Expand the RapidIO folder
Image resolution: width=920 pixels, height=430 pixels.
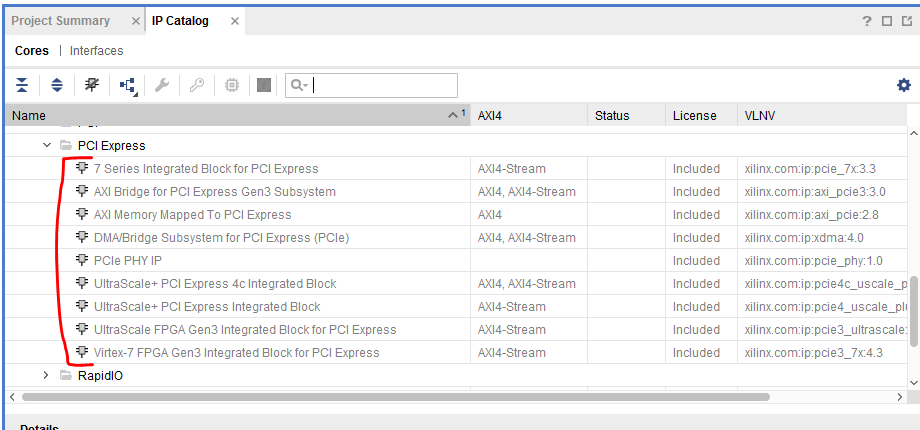coord(47,376)
